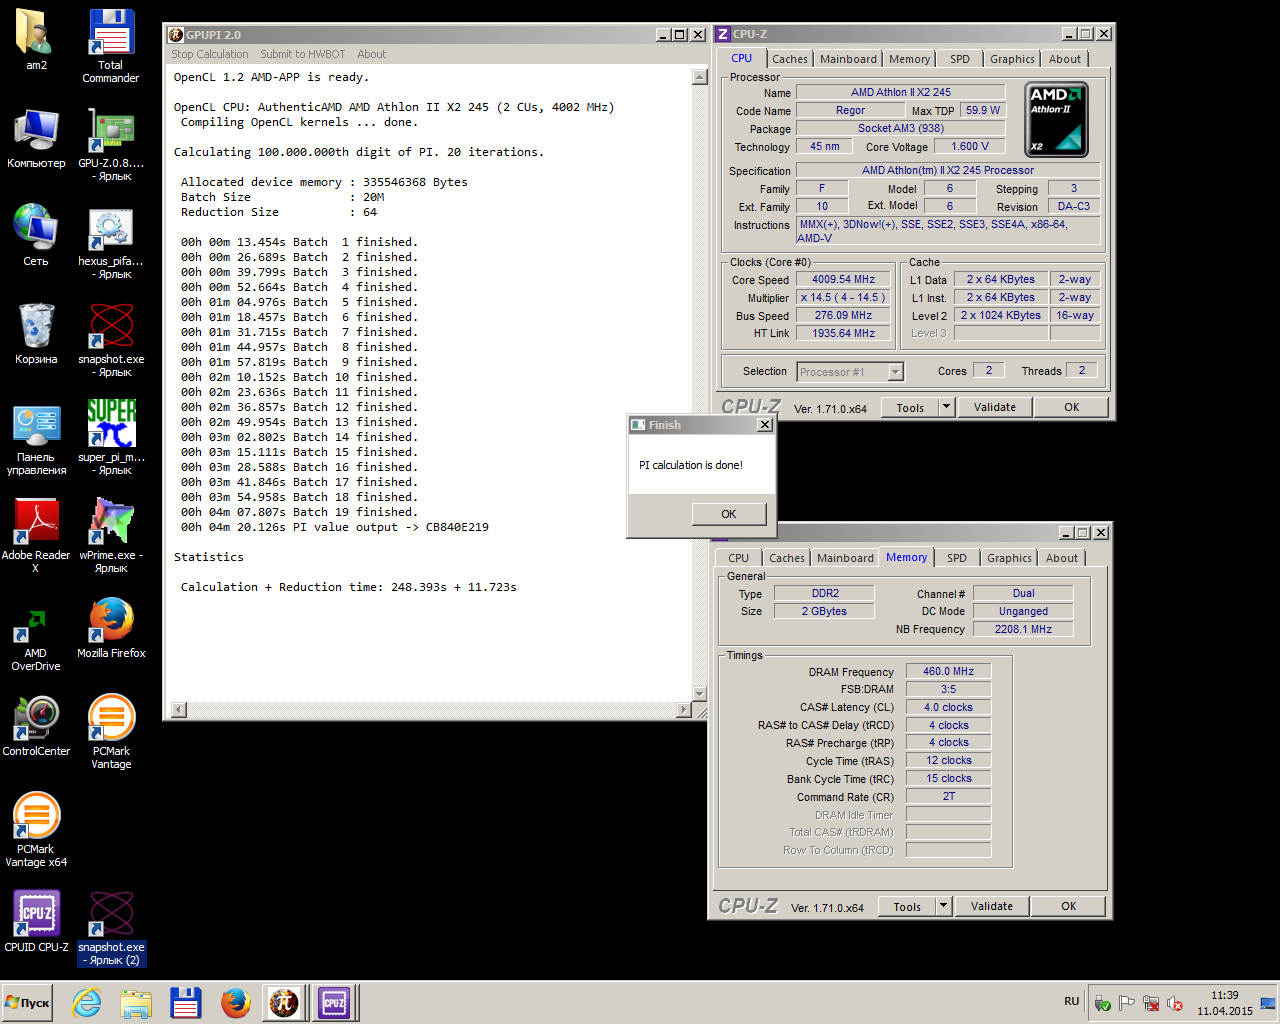Click DRAM Frequency value 460.0 MHz
This screenshot has width=1280, height=1024.
coord(948,671)
